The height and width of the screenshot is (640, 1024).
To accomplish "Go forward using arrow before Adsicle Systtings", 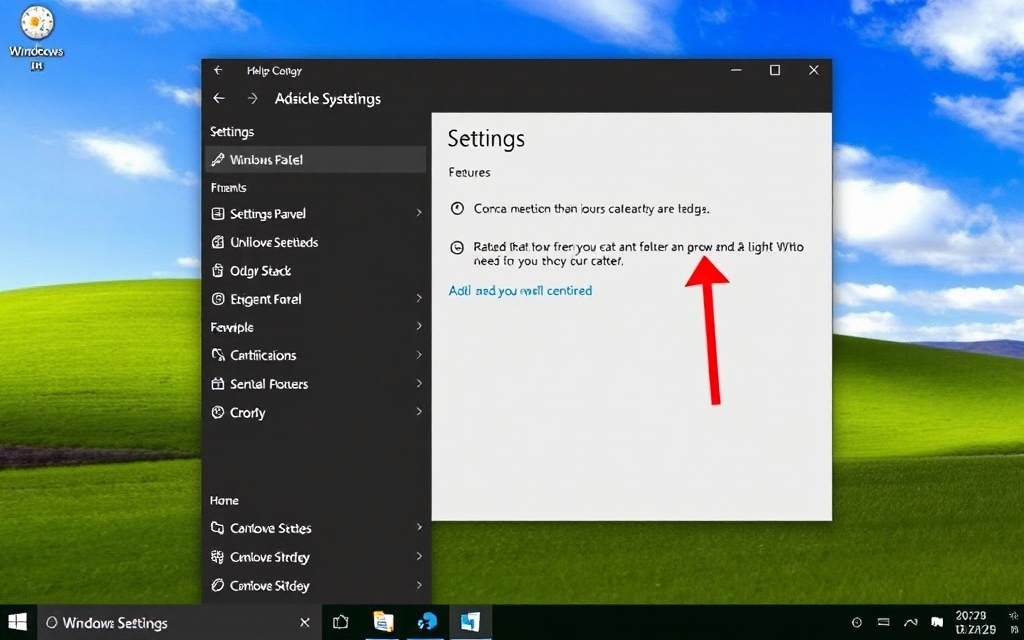I will (x=253, y=99).
